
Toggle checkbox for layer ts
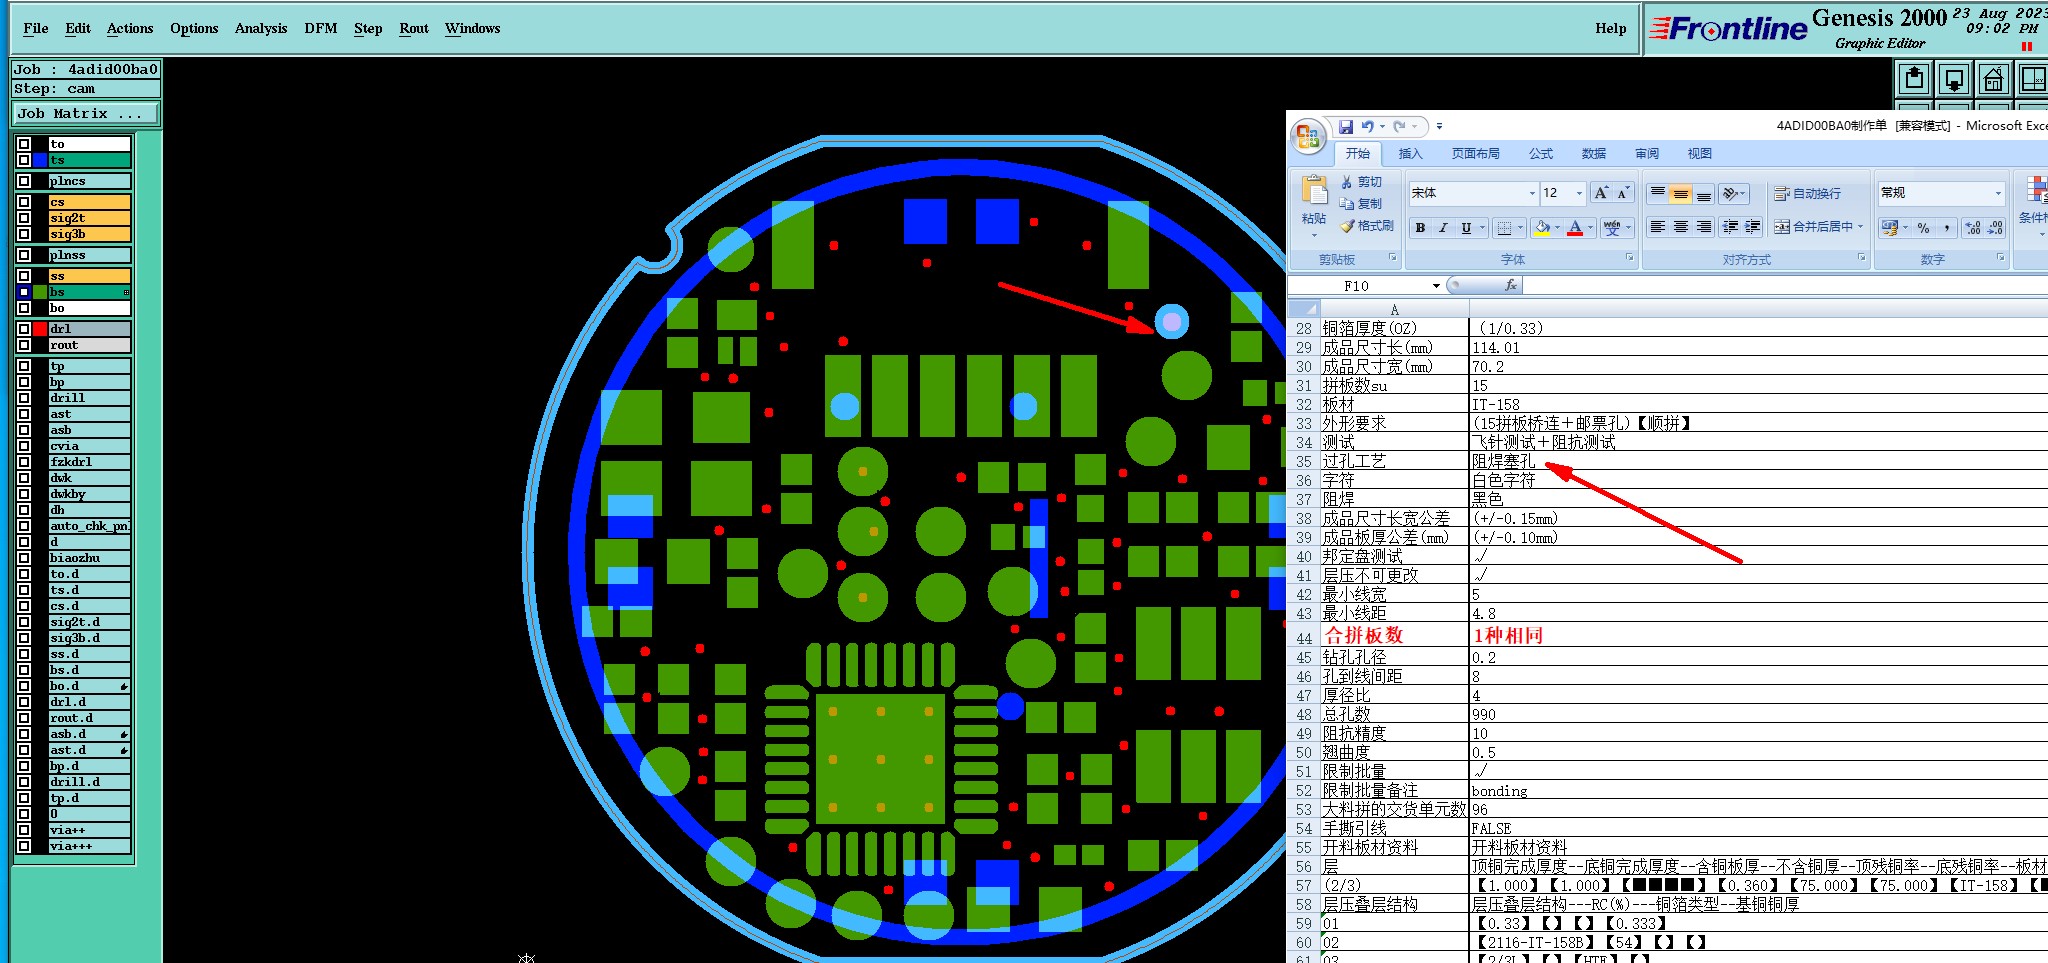tap(24, 160)
